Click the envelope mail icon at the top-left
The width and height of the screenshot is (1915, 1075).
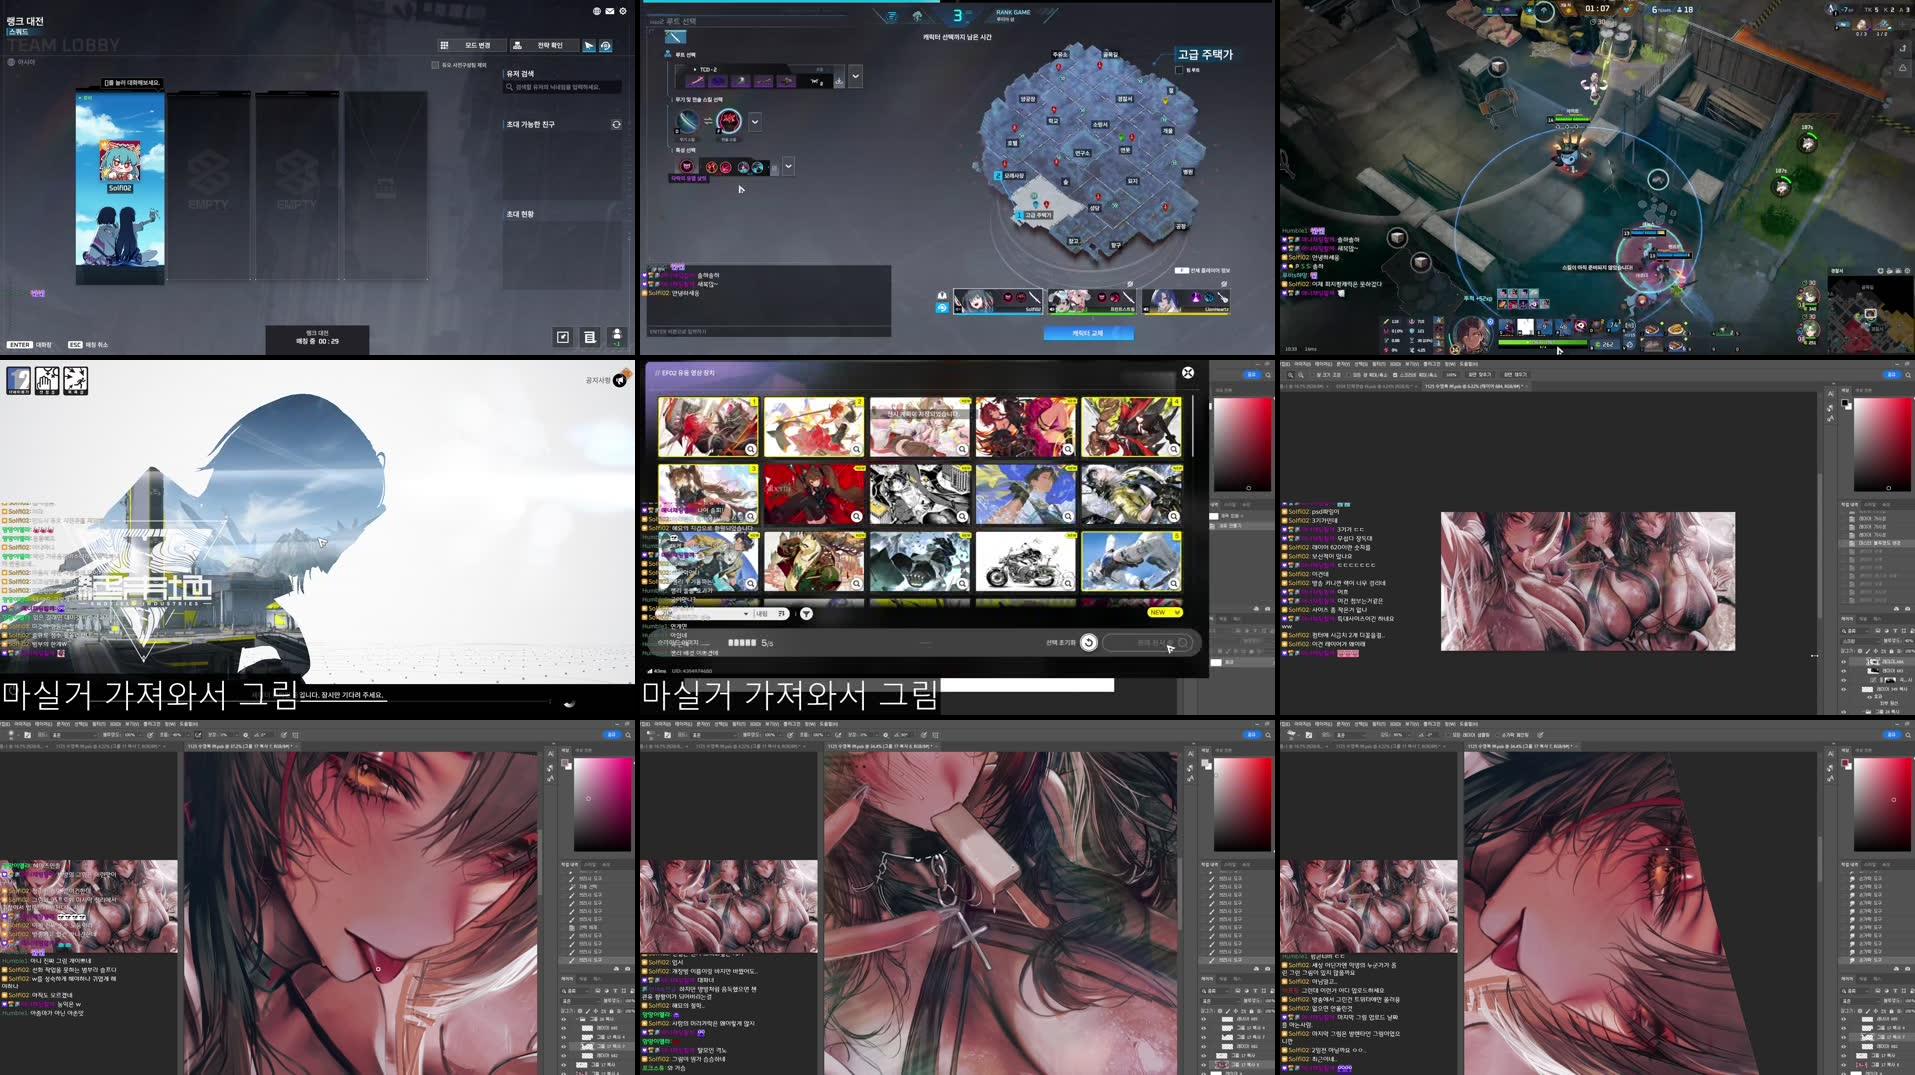click(x=610, y=11)
